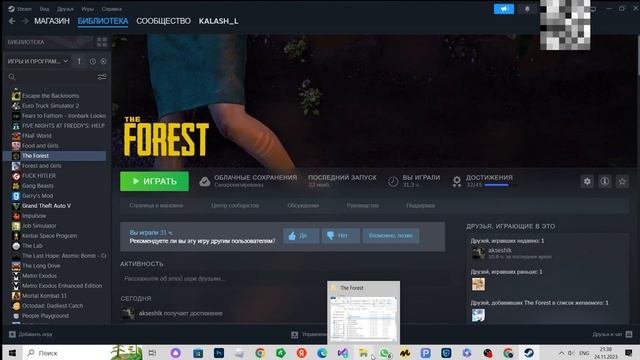
Task: Open the View menu
Action: [x=44, y=9]
